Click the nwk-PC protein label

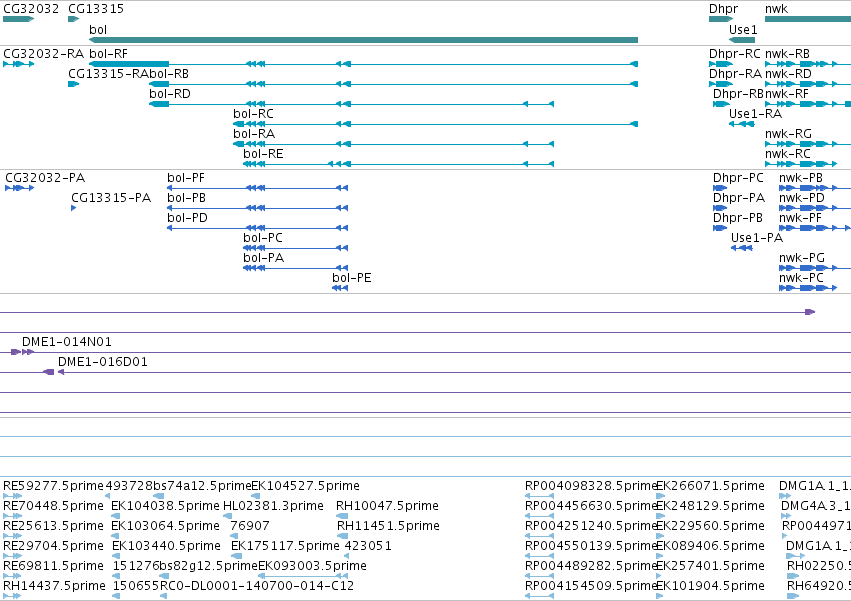[x=801, y=279]
